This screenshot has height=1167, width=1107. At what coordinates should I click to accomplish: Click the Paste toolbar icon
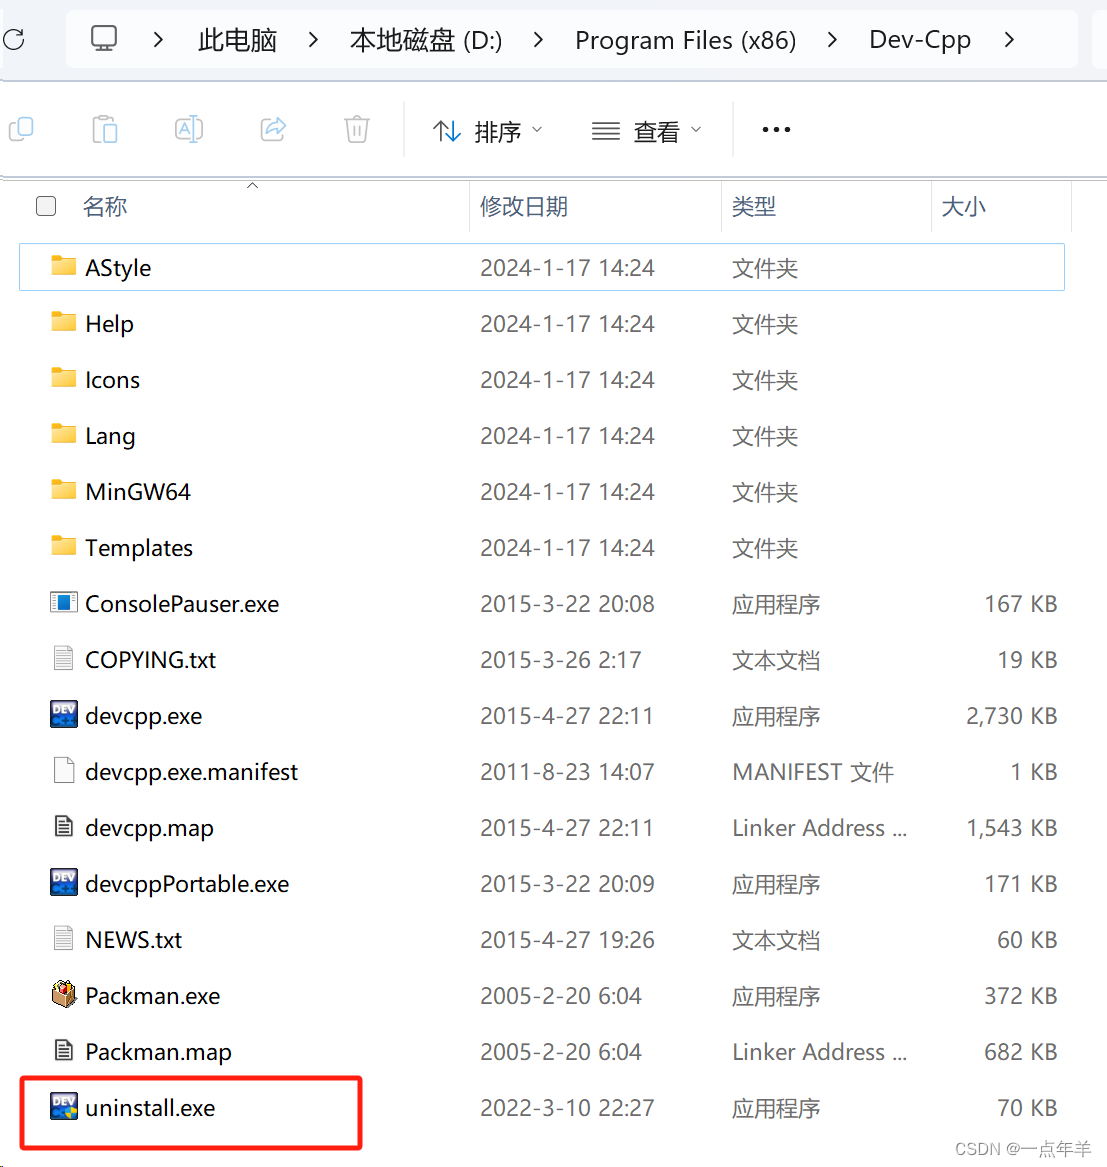(x=105, y=129)
